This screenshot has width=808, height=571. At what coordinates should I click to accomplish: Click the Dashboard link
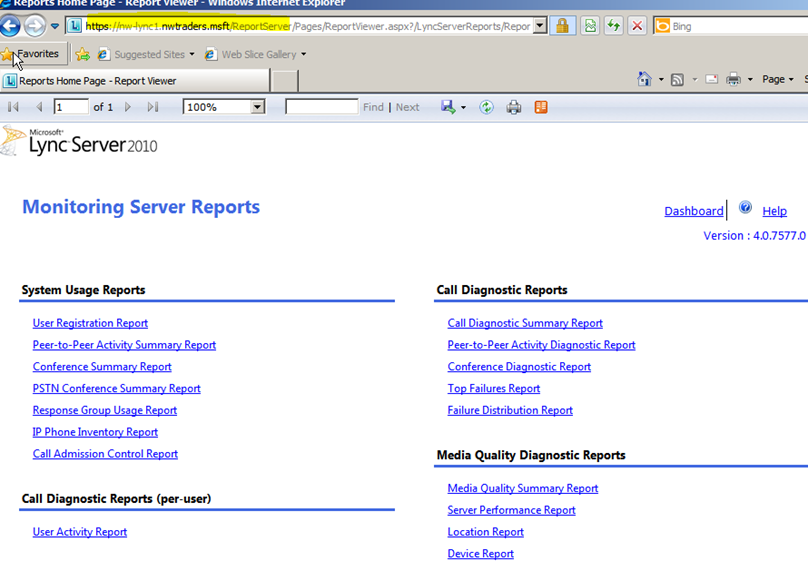[693, 211]
